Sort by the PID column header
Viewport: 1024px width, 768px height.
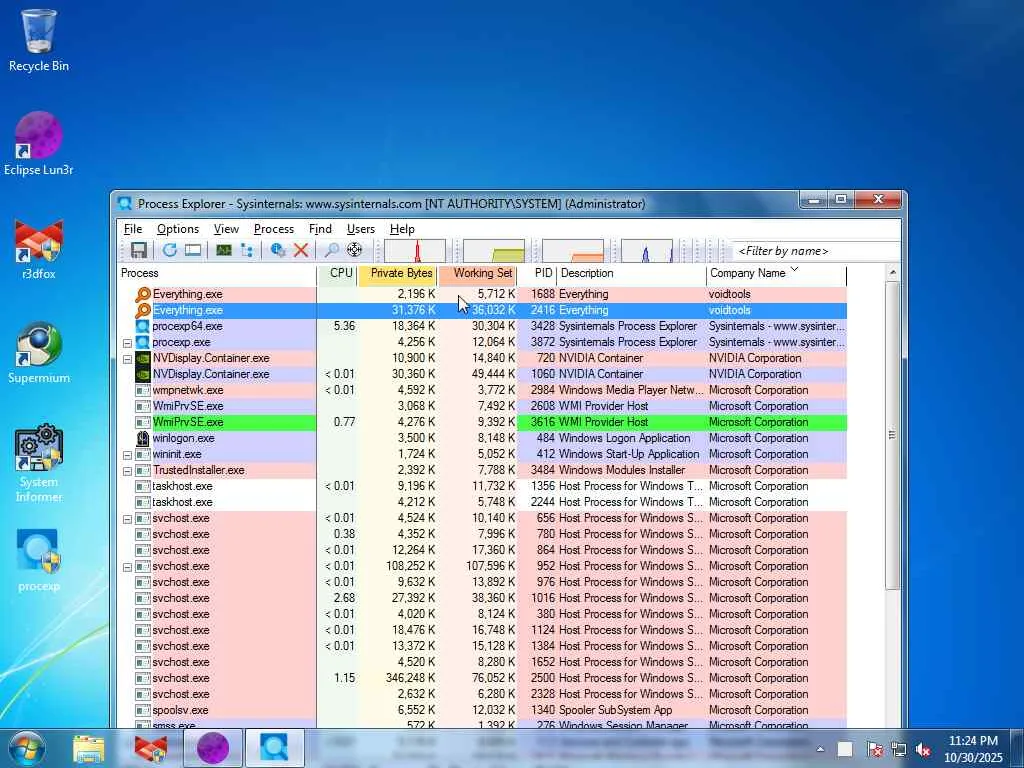[537, 274]
